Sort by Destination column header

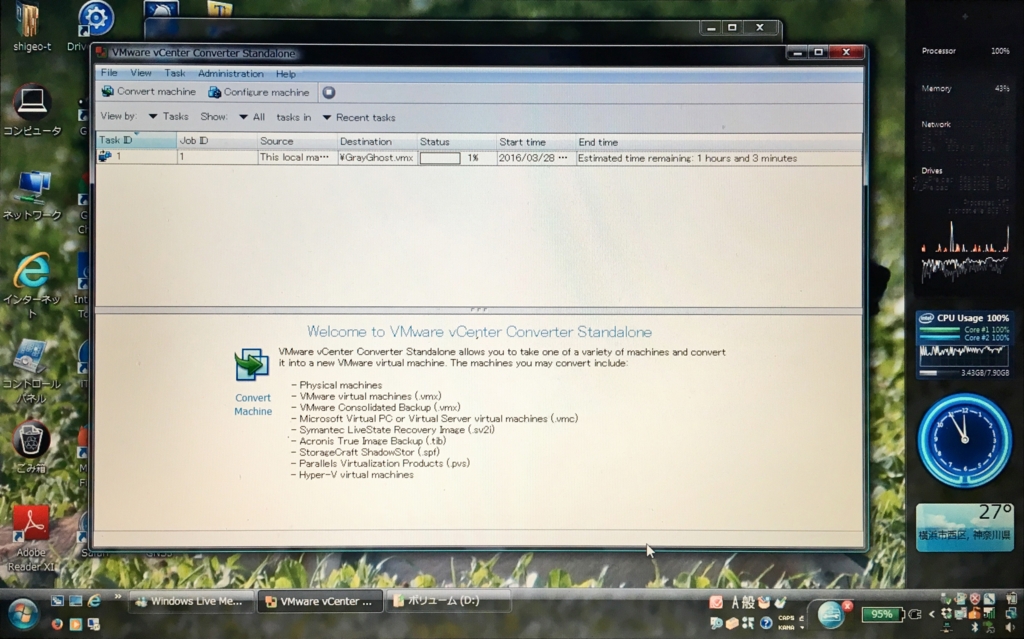377,141
